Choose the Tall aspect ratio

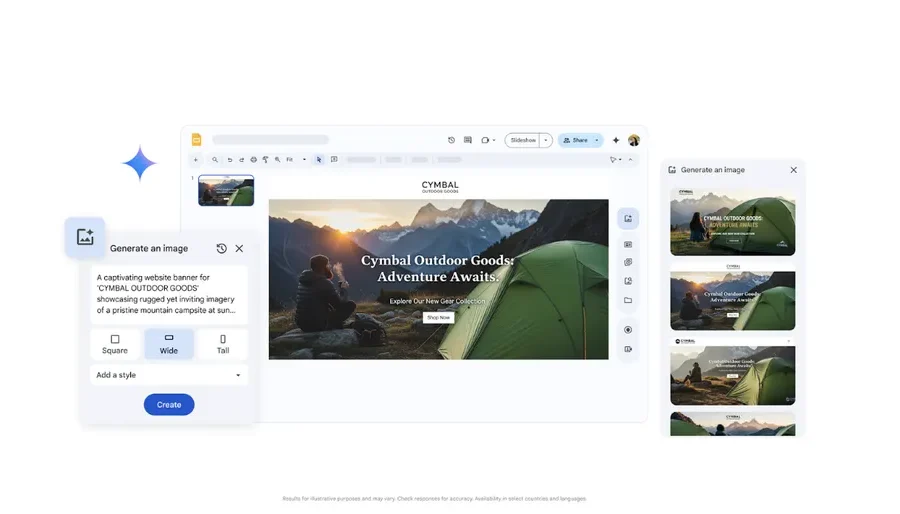point(223,344)
